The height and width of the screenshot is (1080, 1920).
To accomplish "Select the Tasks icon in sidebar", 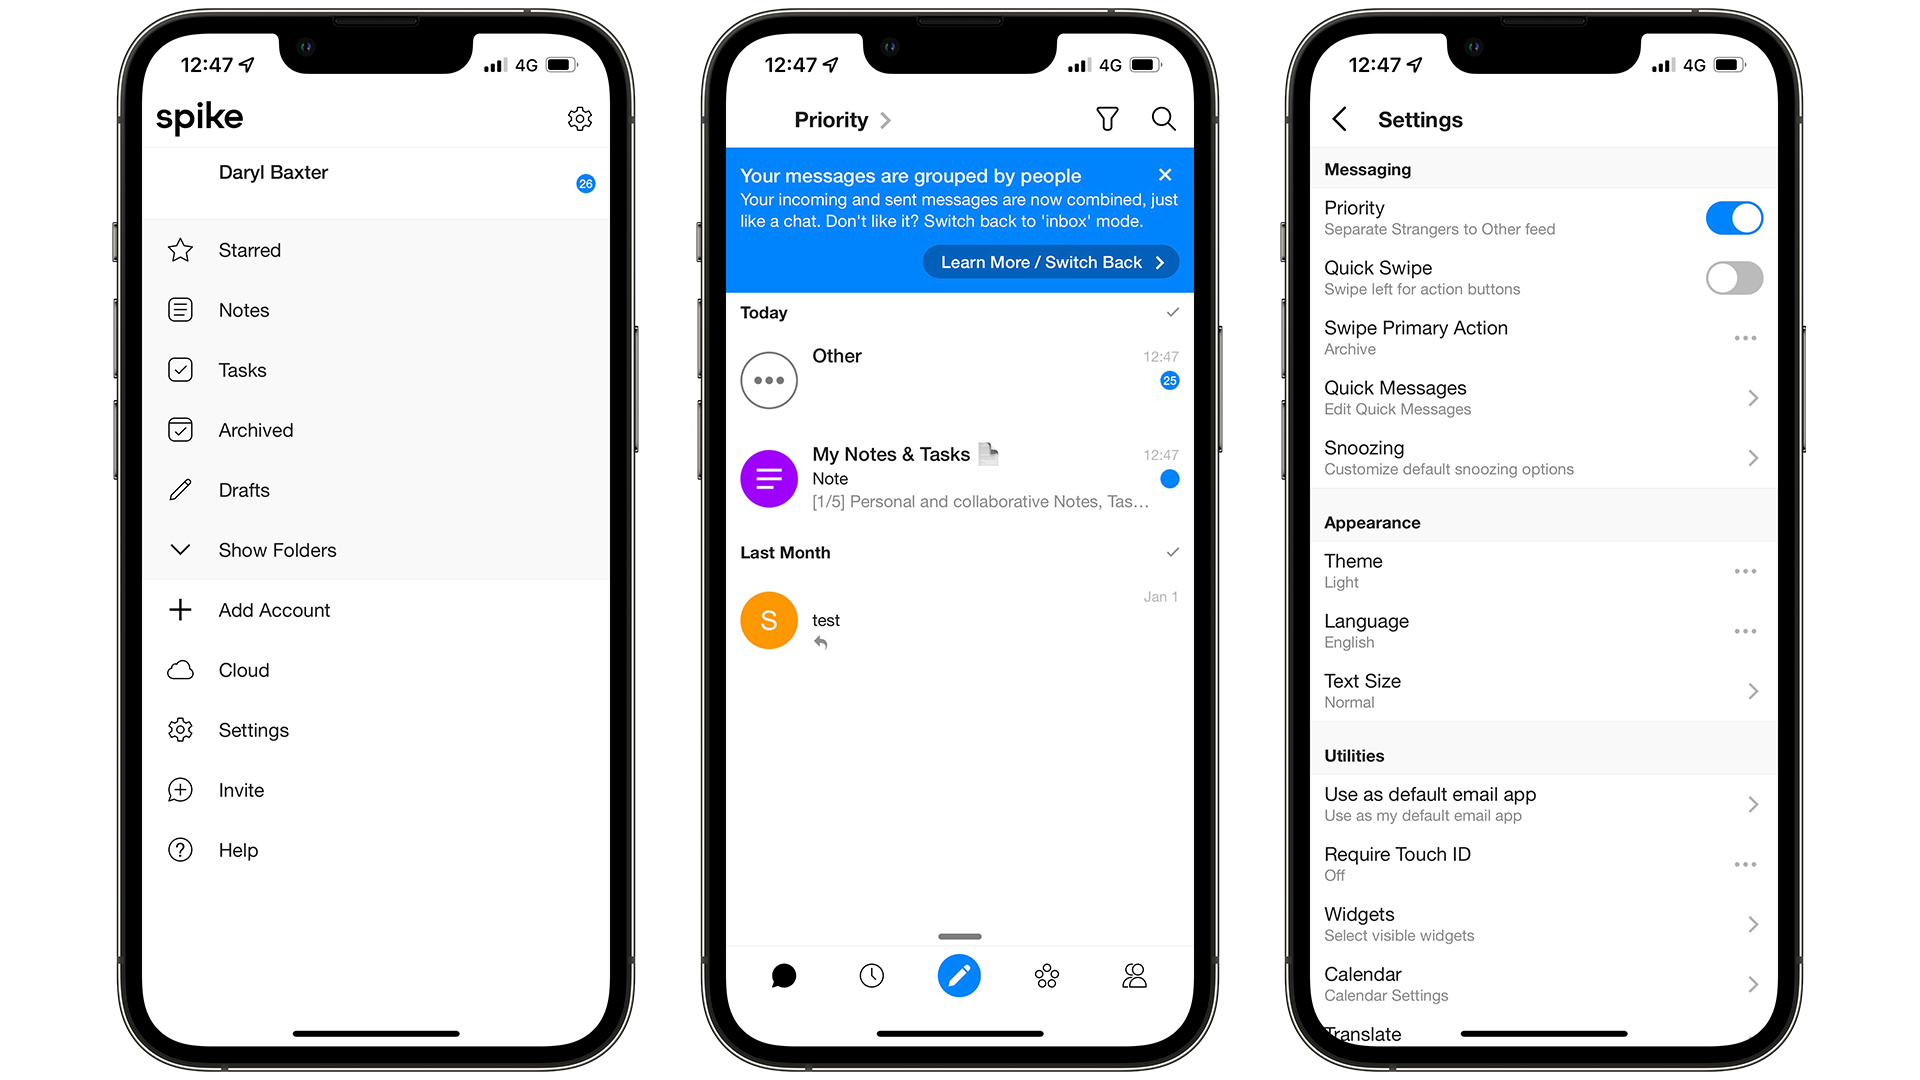I will tap(182, 369).
